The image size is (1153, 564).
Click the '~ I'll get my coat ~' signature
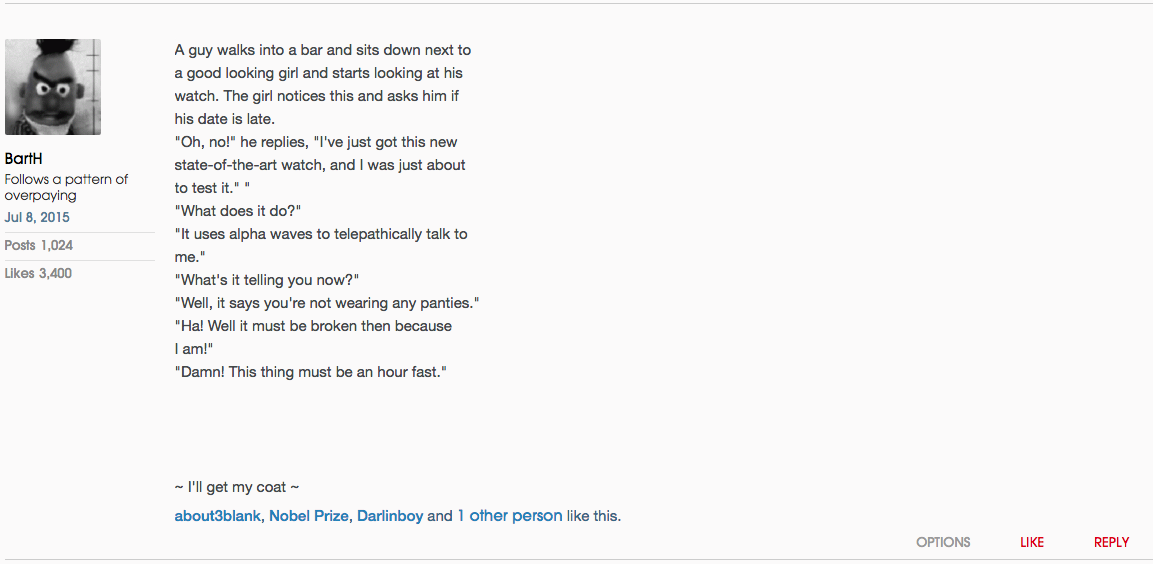tap(237, 487)
